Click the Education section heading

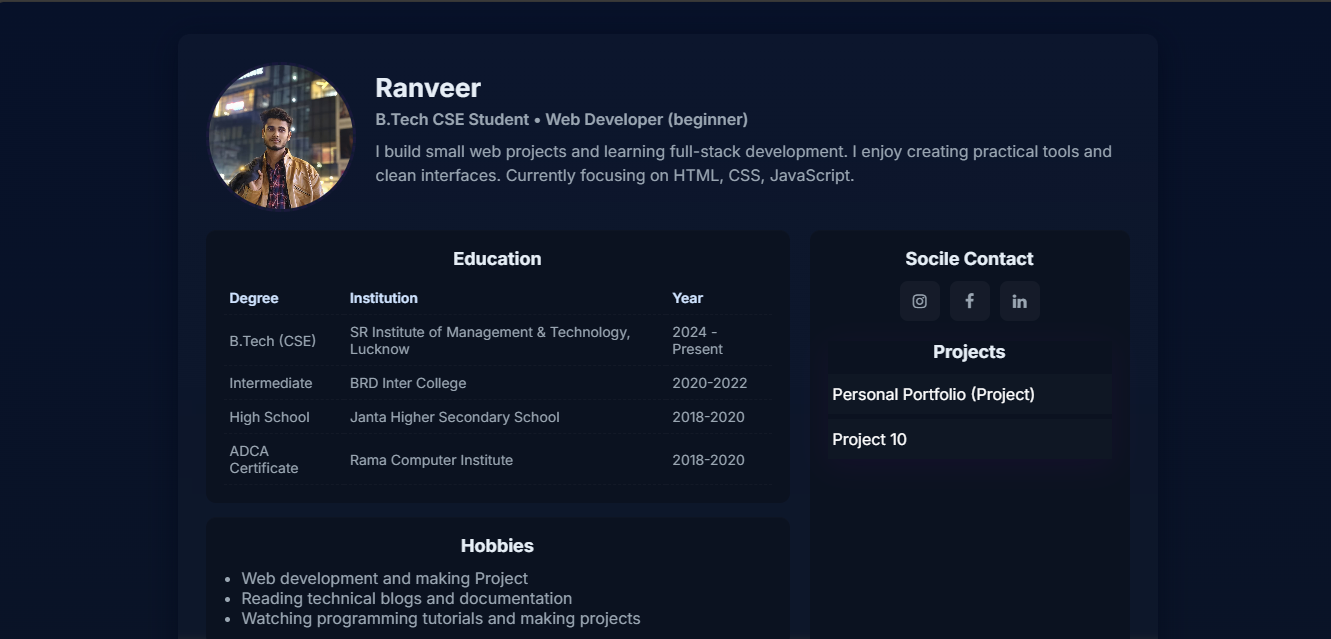497,259
